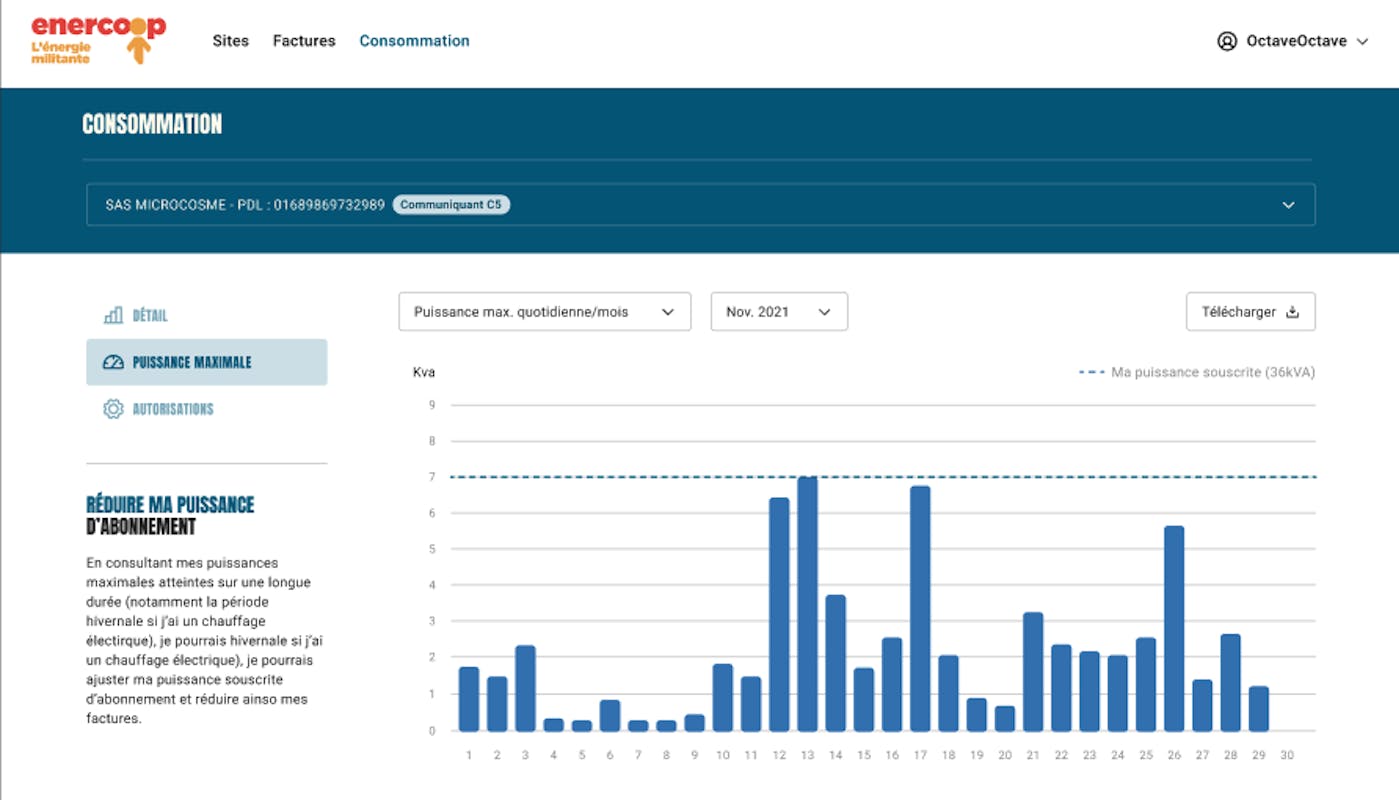This screenshot has width=1399, height=800.
Task: Click the bar for day 4
Action: click(554, 725)
